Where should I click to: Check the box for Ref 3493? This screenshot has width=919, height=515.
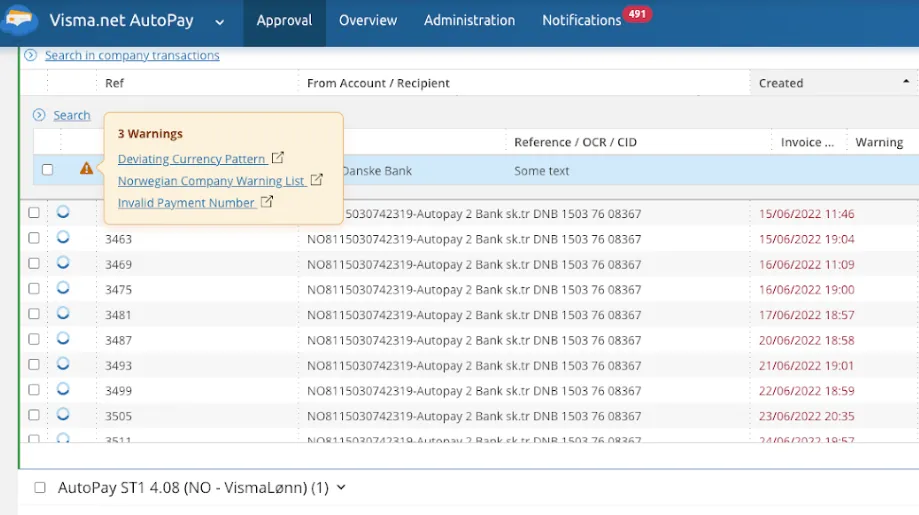coord(34,364)
